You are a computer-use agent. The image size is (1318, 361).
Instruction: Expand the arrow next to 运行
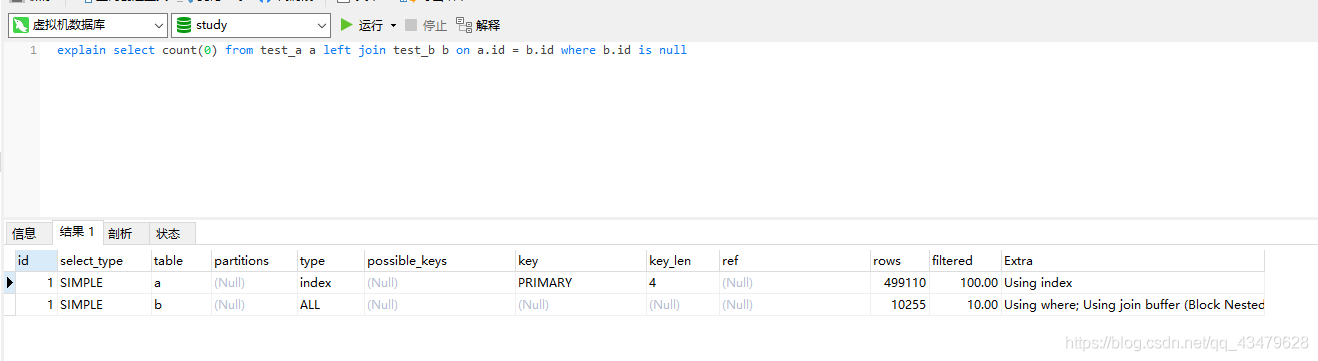click(x=393, y=25)
